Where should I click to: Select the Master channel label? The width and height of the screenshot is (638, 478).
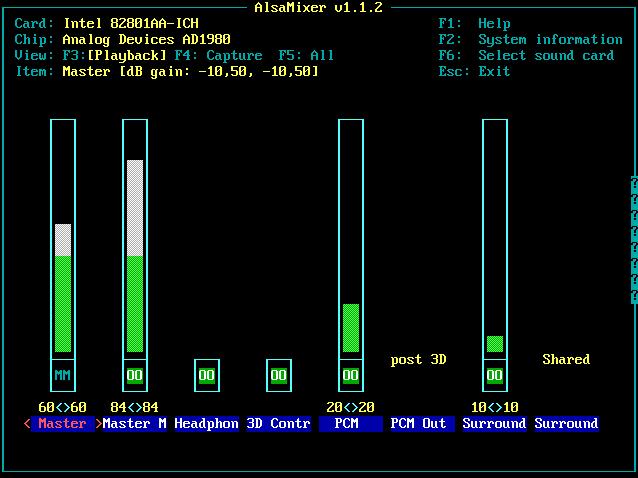tap(63, 423)
